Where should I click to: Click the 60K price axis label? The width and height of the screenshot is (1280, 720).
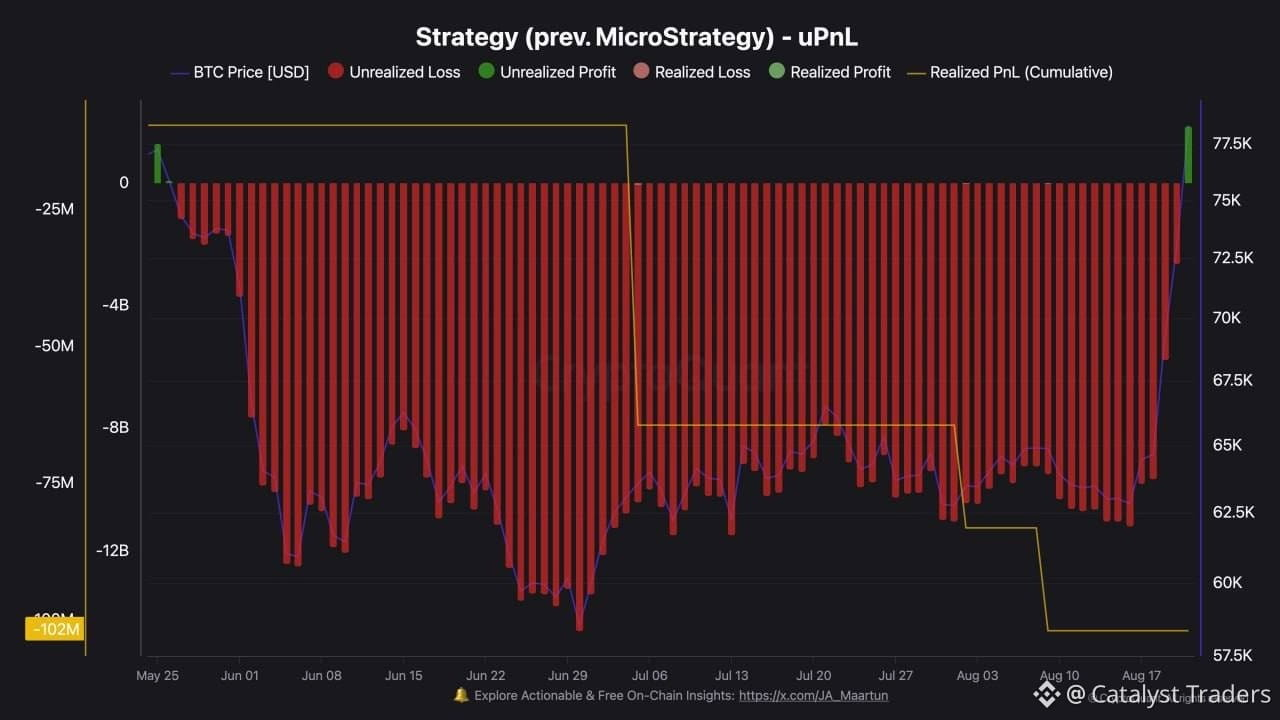(x=1226, y=583)
